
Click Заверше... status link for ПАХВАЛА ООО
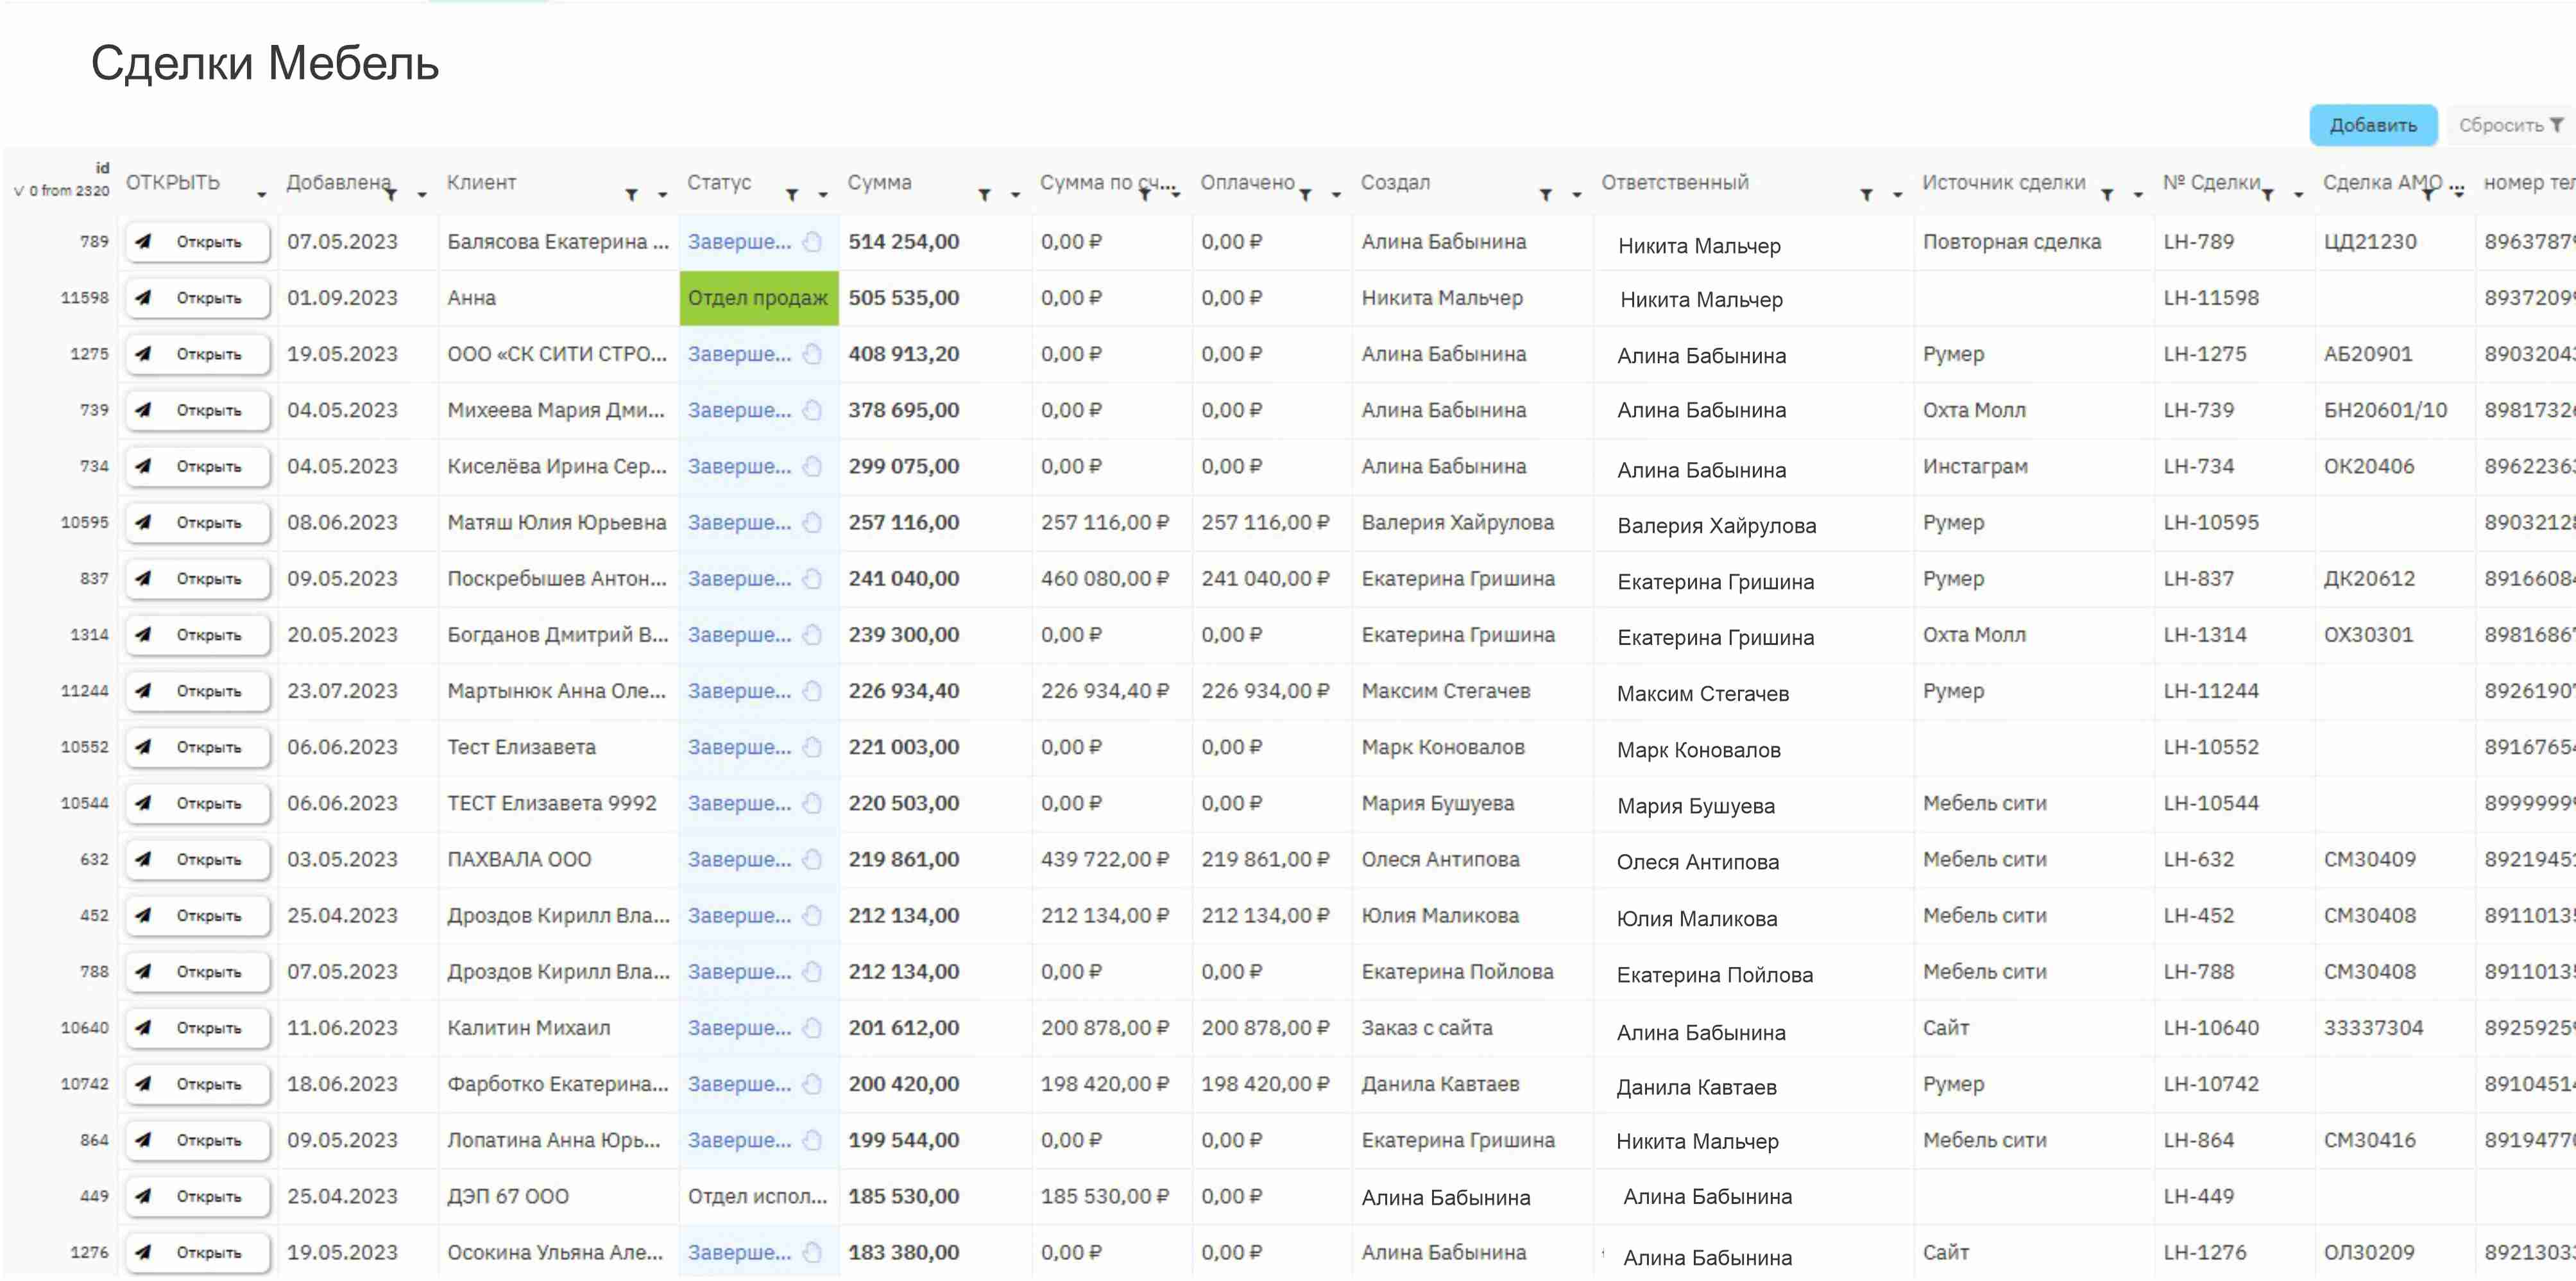tap(739, 859)
